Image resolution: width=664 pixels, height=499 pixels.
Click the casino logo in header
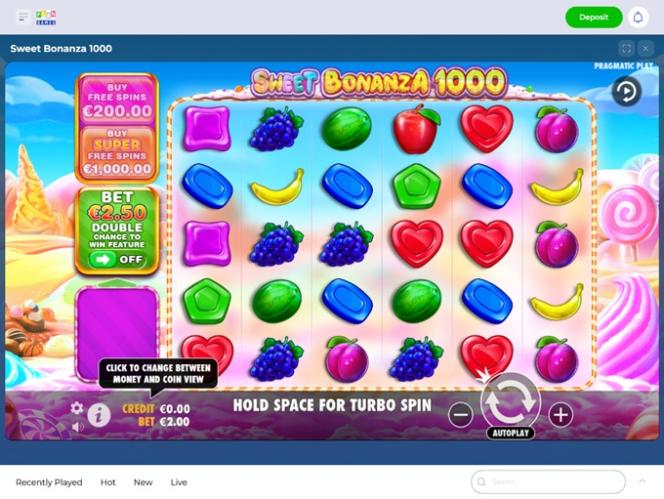point(46,17)
